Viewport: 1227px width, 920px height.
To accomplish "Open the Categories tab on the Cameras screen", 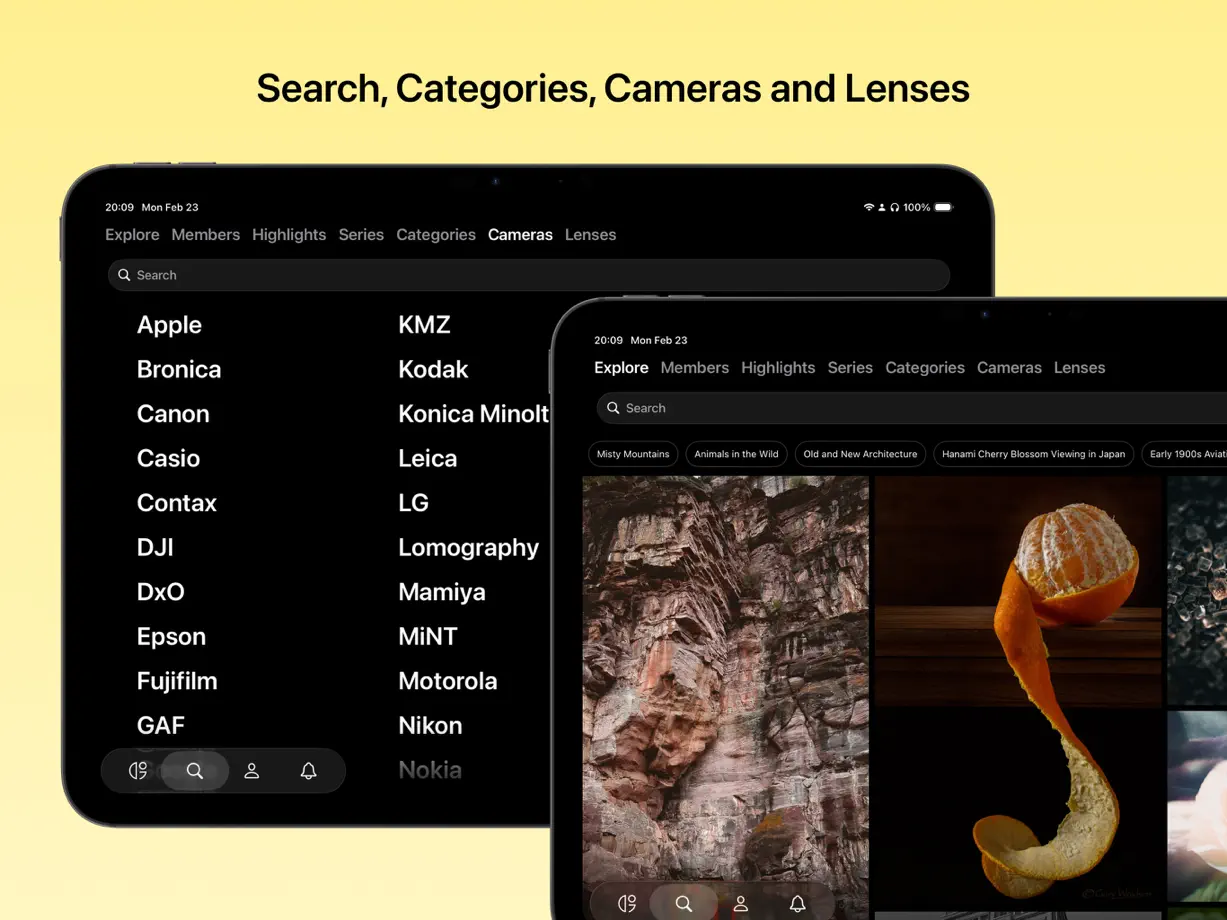I will [x=436, y=235].
